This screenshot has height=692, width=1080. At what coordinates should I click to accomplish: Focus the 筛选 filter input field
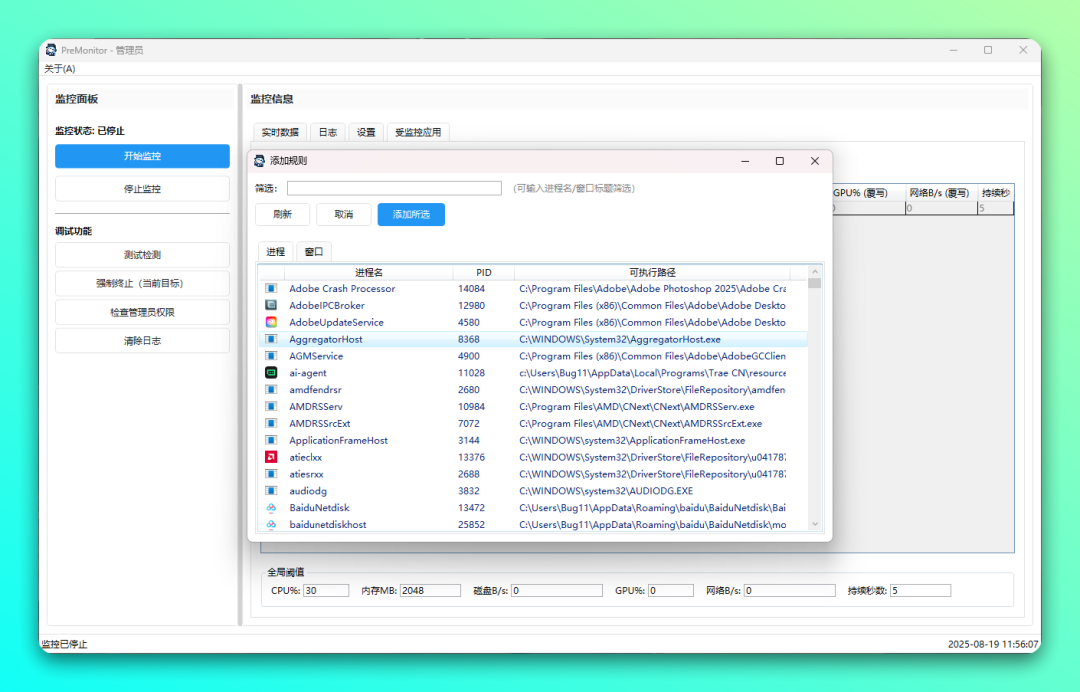[x=394, y=188]
